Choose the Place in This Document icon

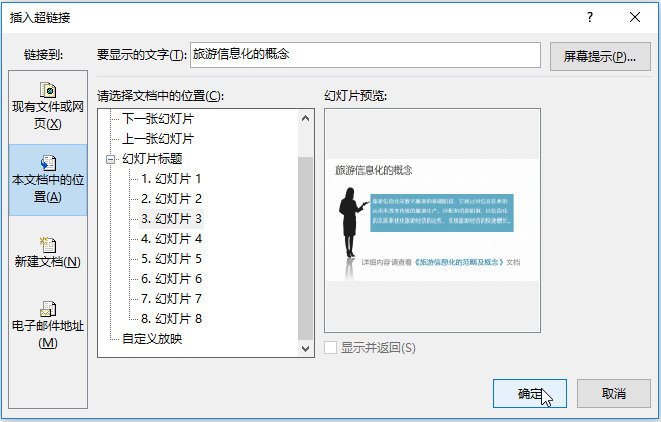[48, 163]
